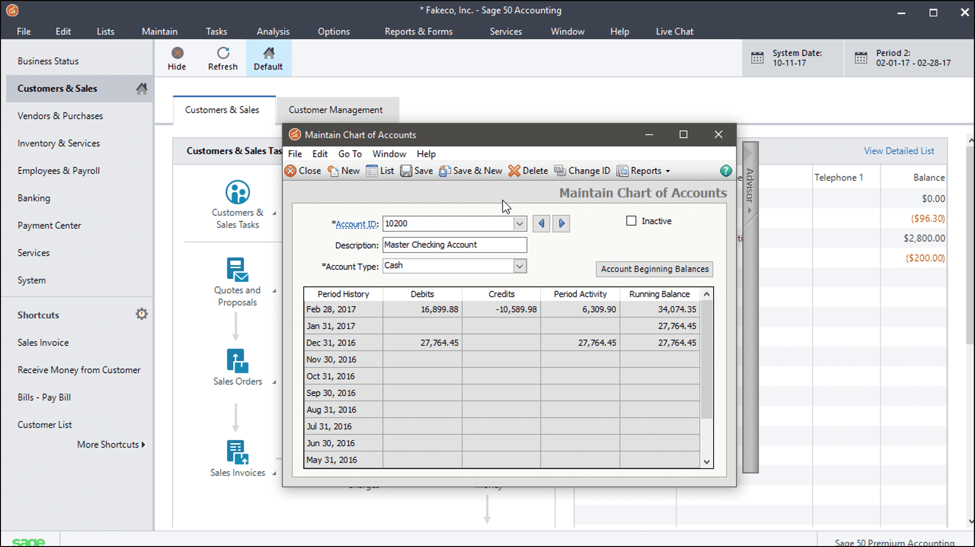Open the Account Type dropdown
Viewport: 975px width, 547px height.
[x=519, y=266]
